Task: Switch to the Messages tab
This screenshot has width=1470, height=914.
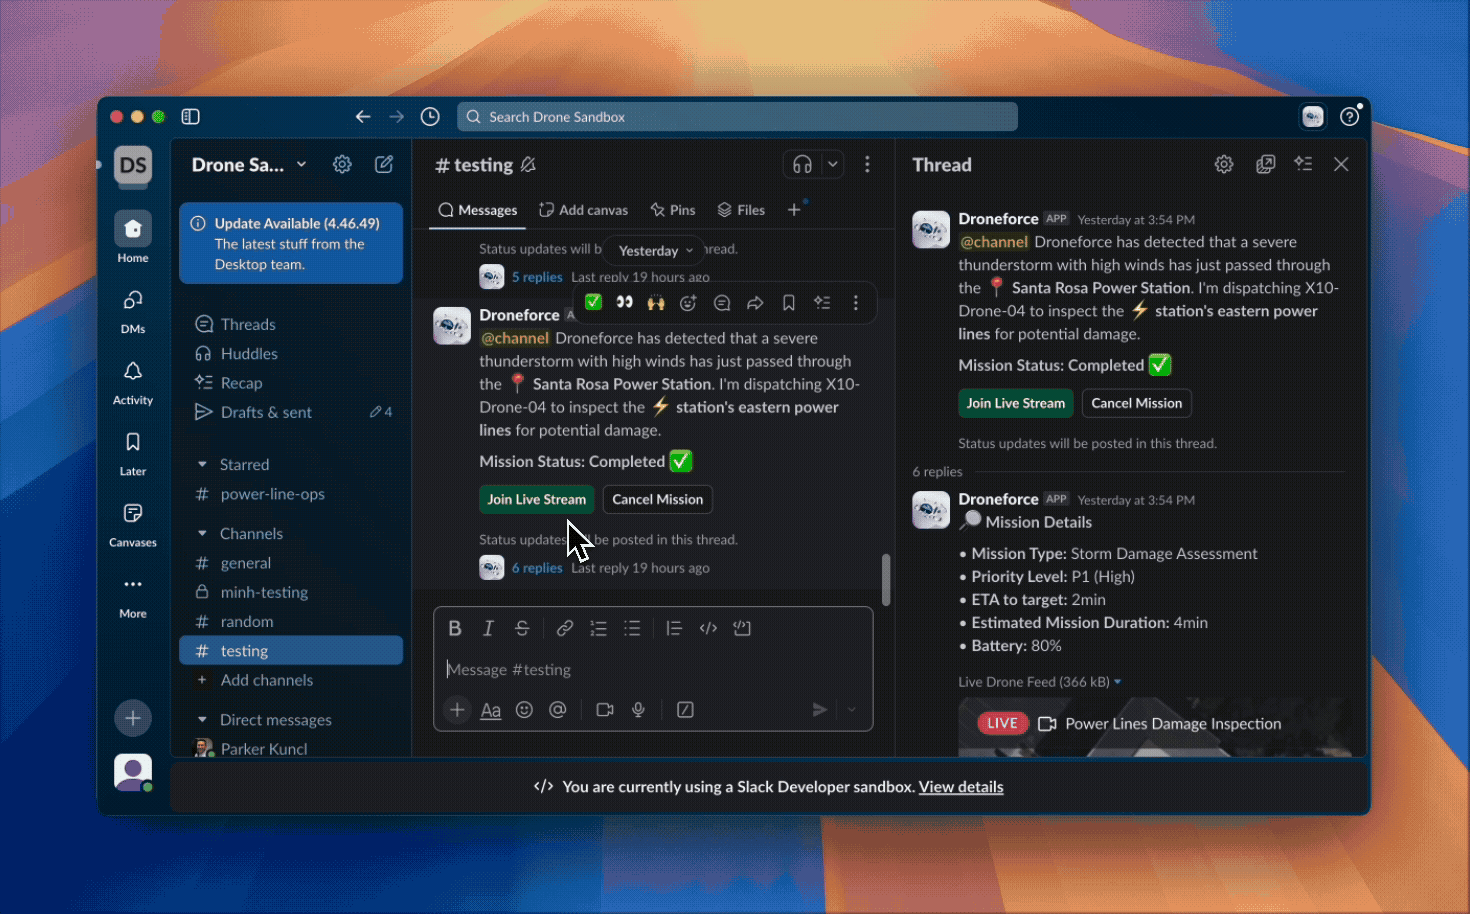Action: point(478,210)
